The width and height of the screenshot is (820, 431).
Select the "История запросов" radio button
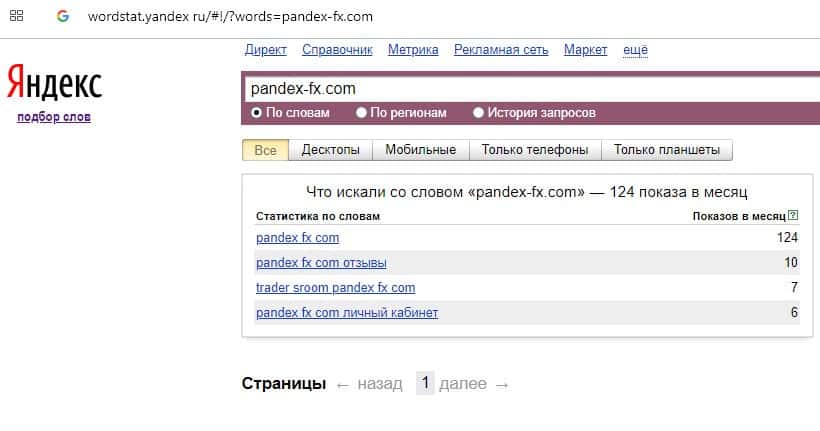pos(479,113)
